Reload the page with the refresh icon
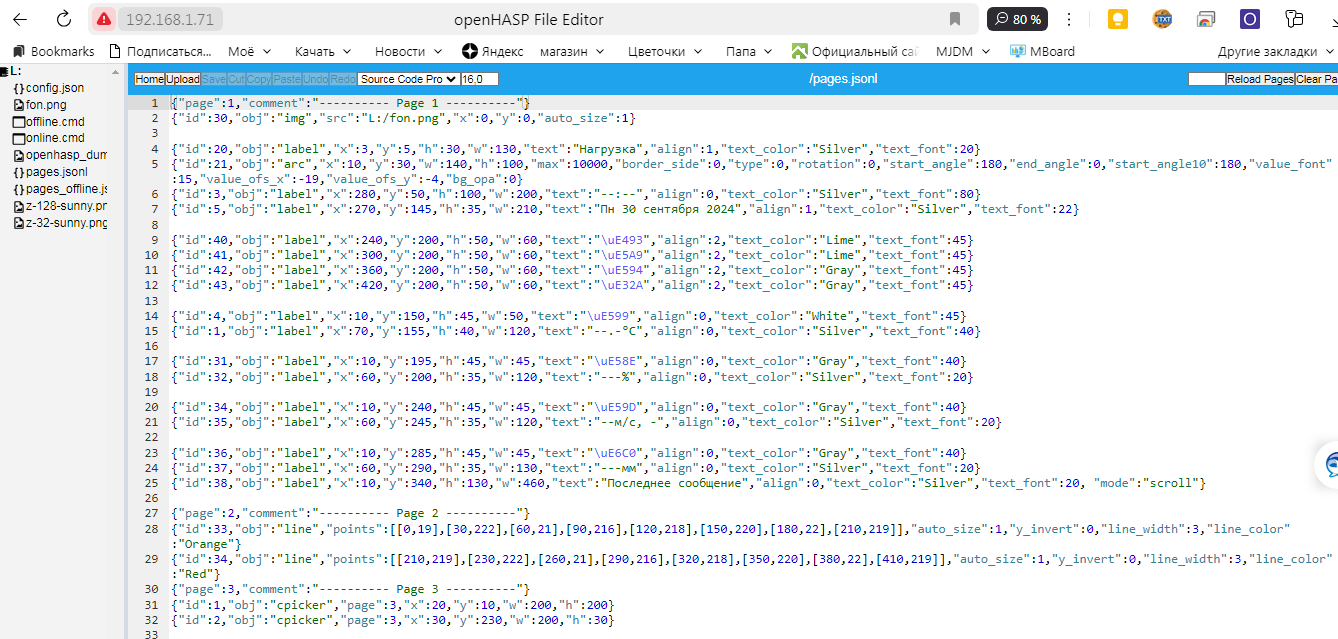 coord(64,19)
